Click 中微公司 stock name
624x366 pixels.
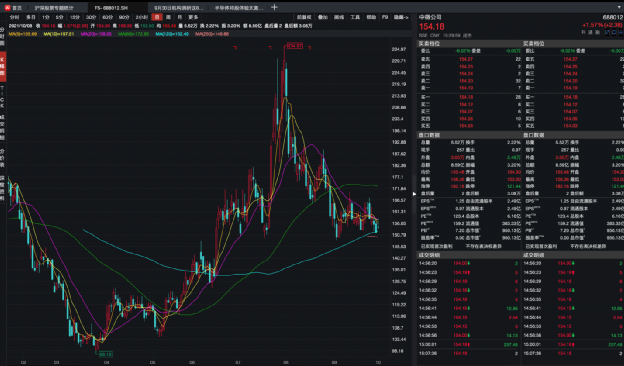[430, 17]
